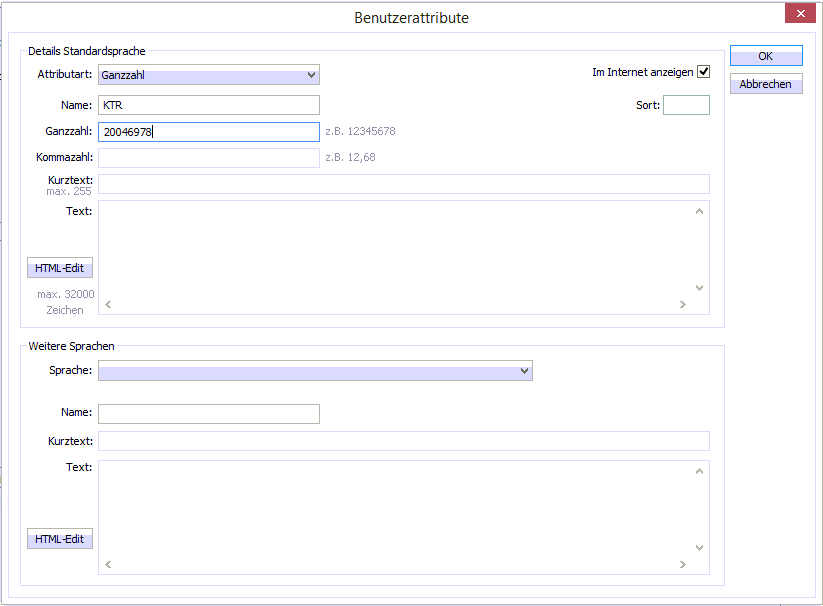Click the Name field containing KTR
Screen dimensions: 823x606
point(208,105)
